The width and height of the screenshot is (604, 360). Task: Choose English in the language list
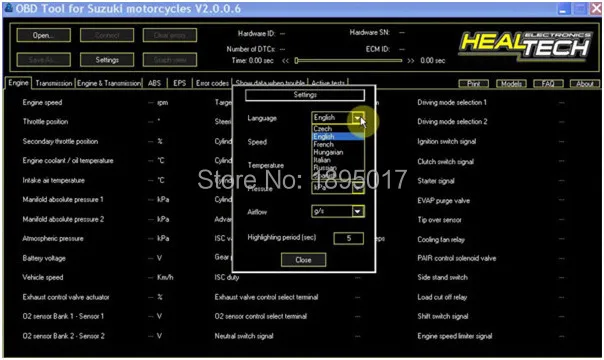(337, 137)
